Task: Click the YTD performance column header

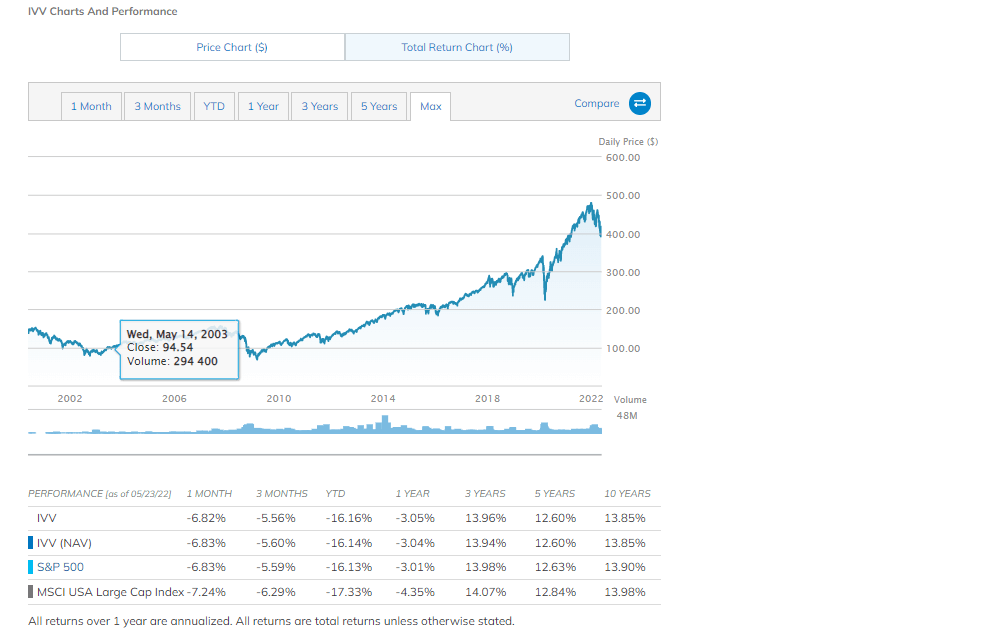Action: [x=335, y=494]
